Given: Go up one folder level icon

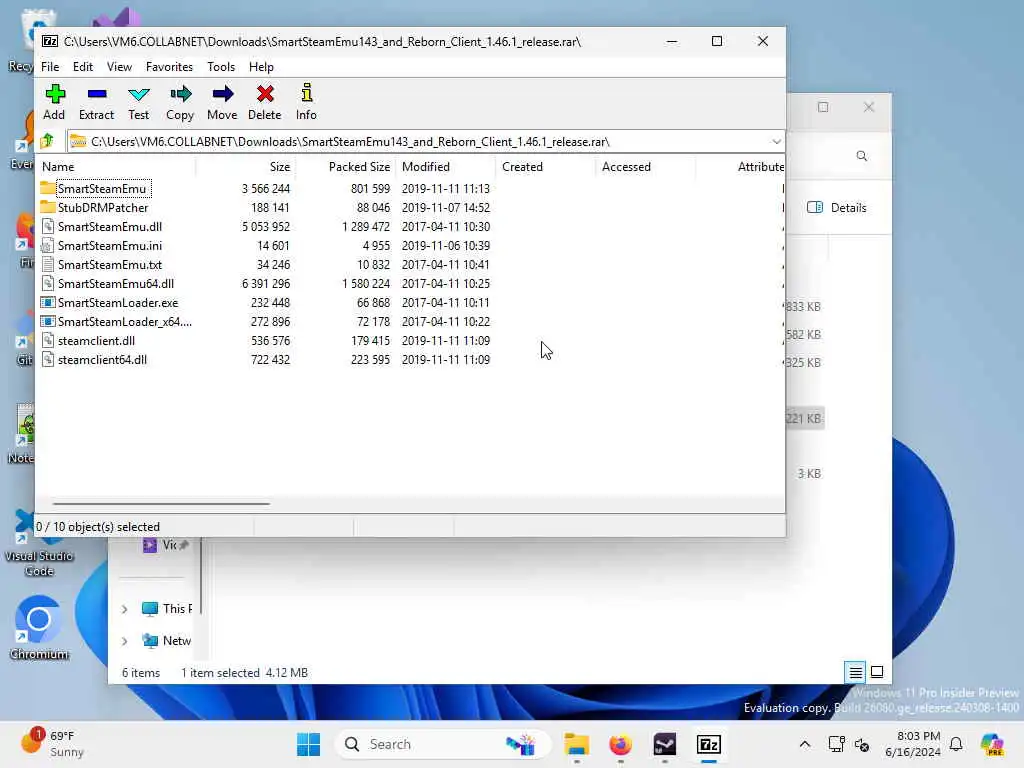Looking at the screenshot, I should pyautogui.click(x=47, y=141).
